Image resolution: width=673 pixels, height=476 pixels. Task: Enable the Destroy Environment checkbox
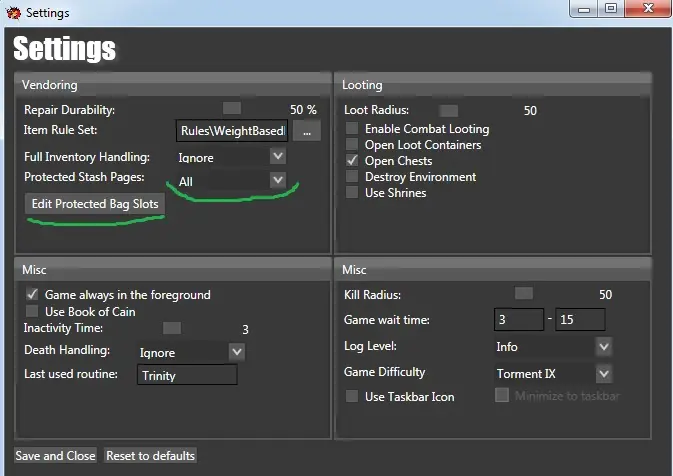click(352, 177)
